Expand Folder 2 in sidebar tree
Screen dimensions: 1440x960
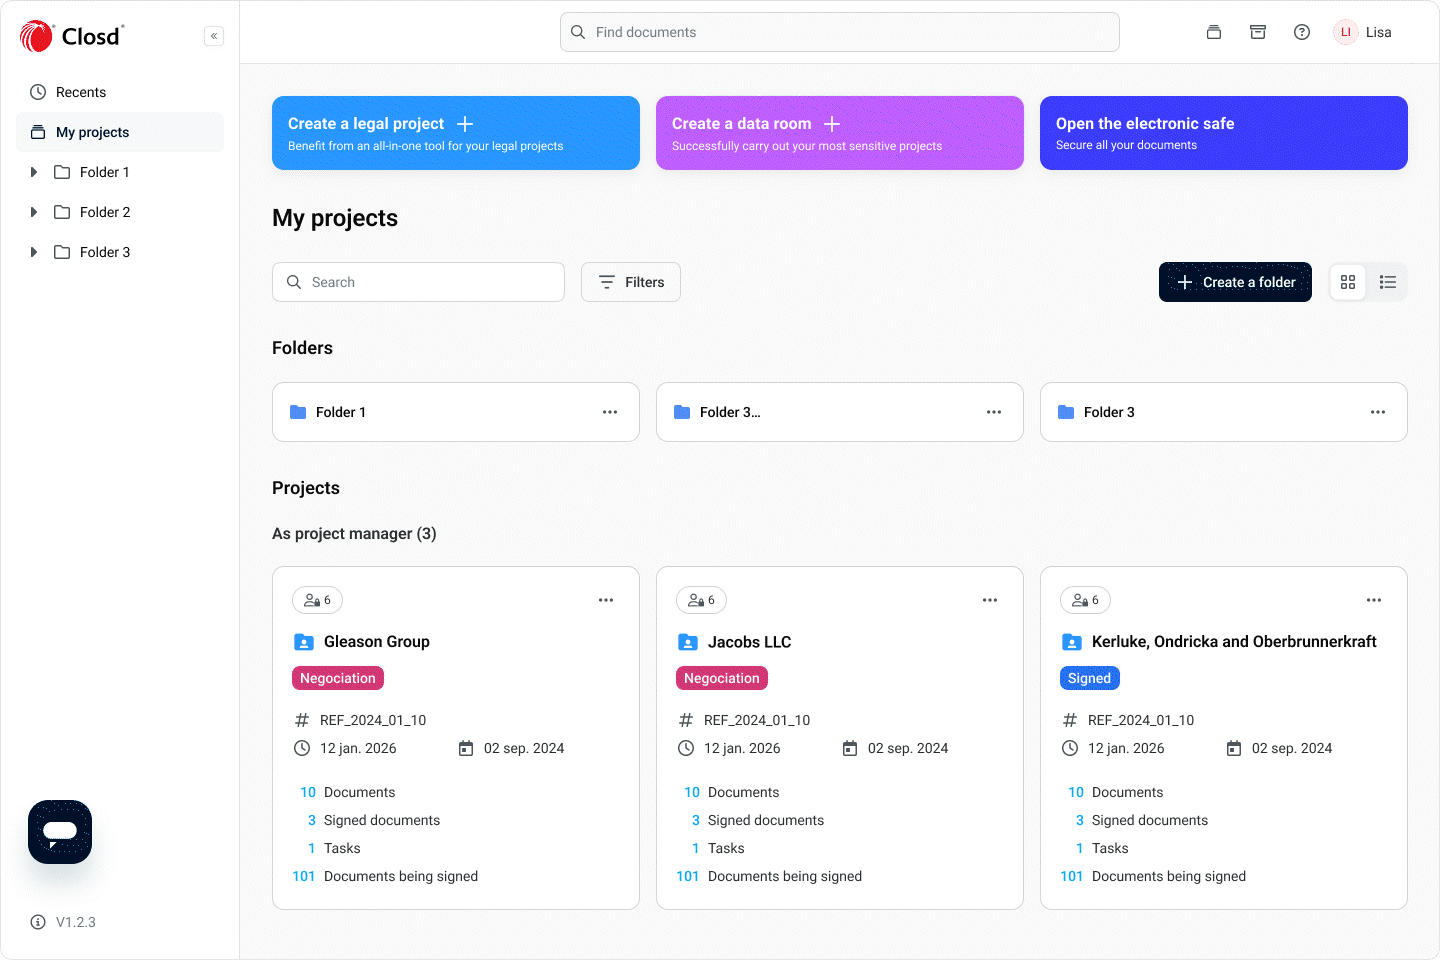click(x=34, y=212)
